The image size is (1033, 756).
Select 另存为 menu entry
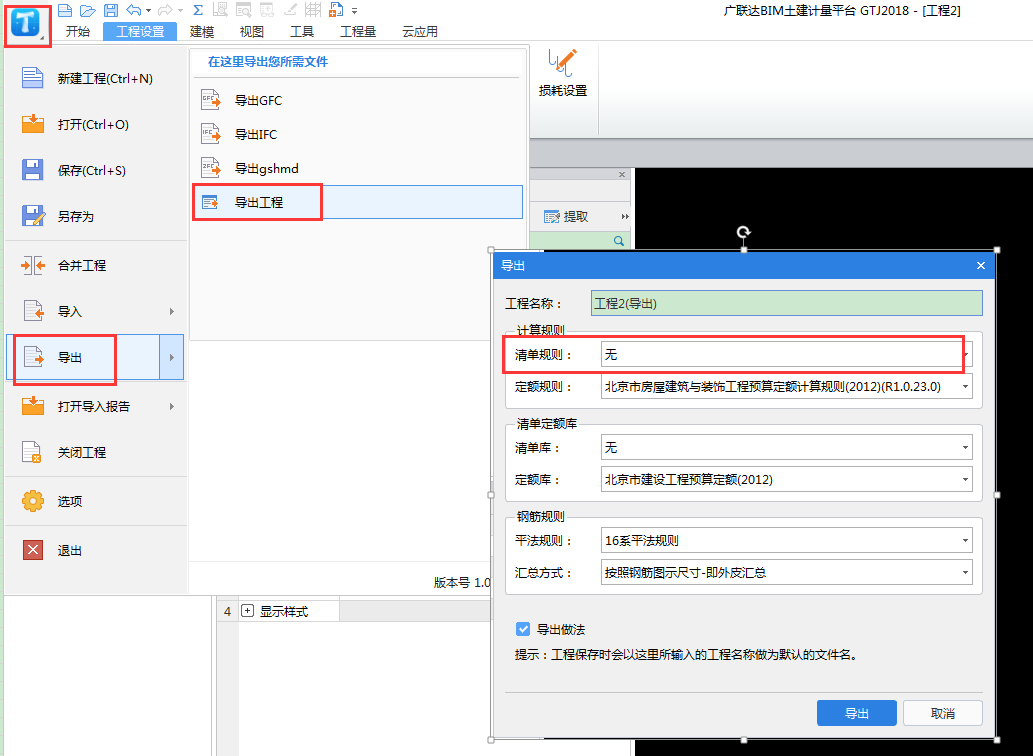[96, 217]
